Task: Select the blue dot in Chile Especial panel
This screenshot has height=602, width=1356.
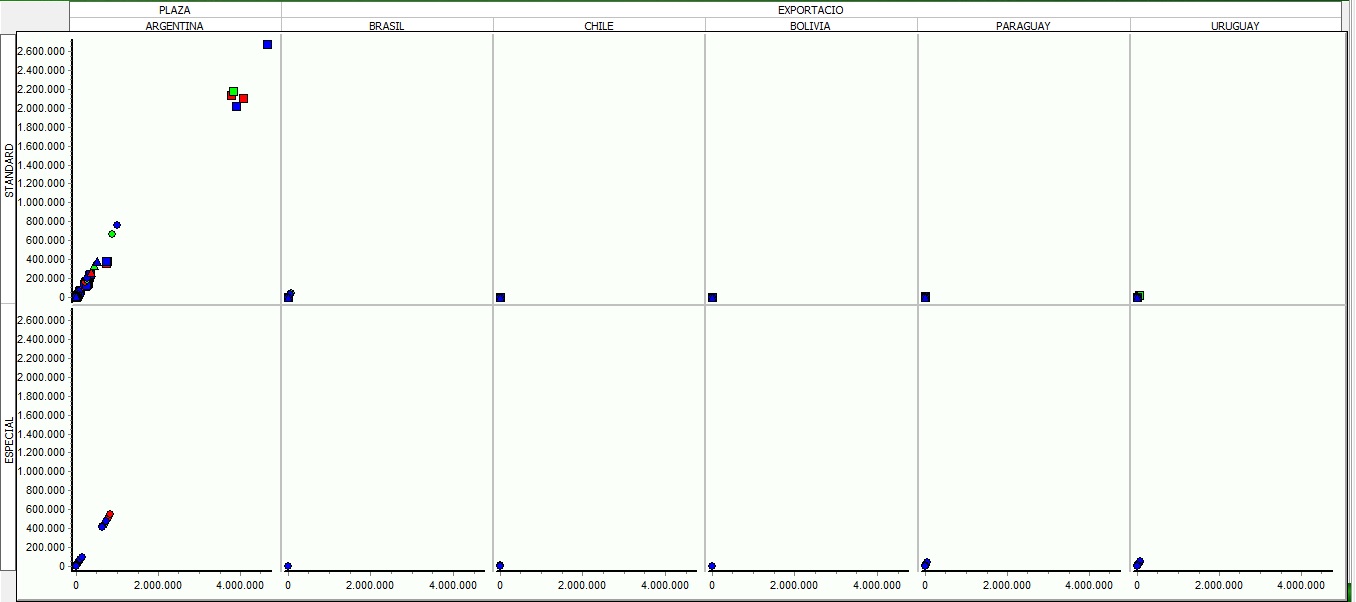Action: point(500,565)
